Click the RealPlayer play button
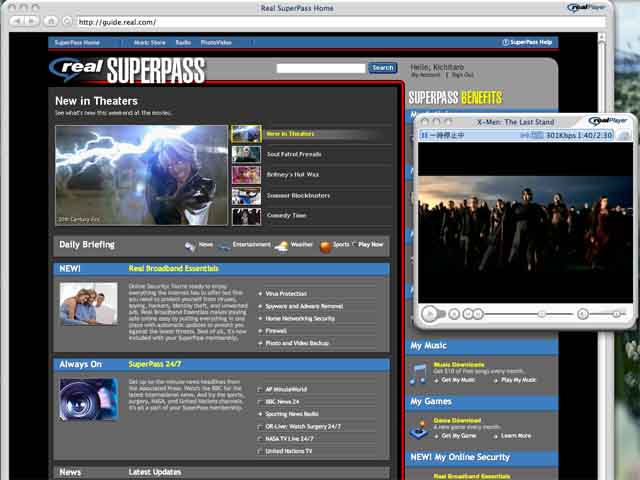640x480 pixels. coord(429,314)
